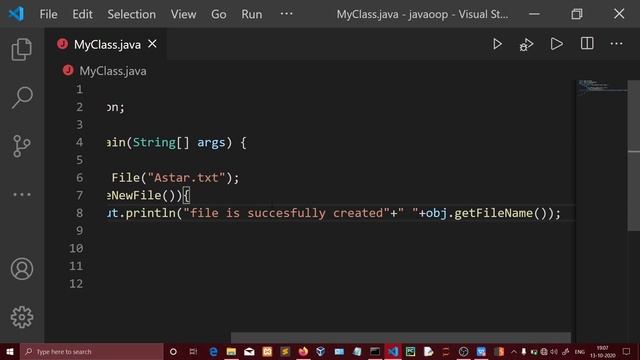Open File Explorer from taskbar
Screen dimensions: 640x360
pos(231,351)
